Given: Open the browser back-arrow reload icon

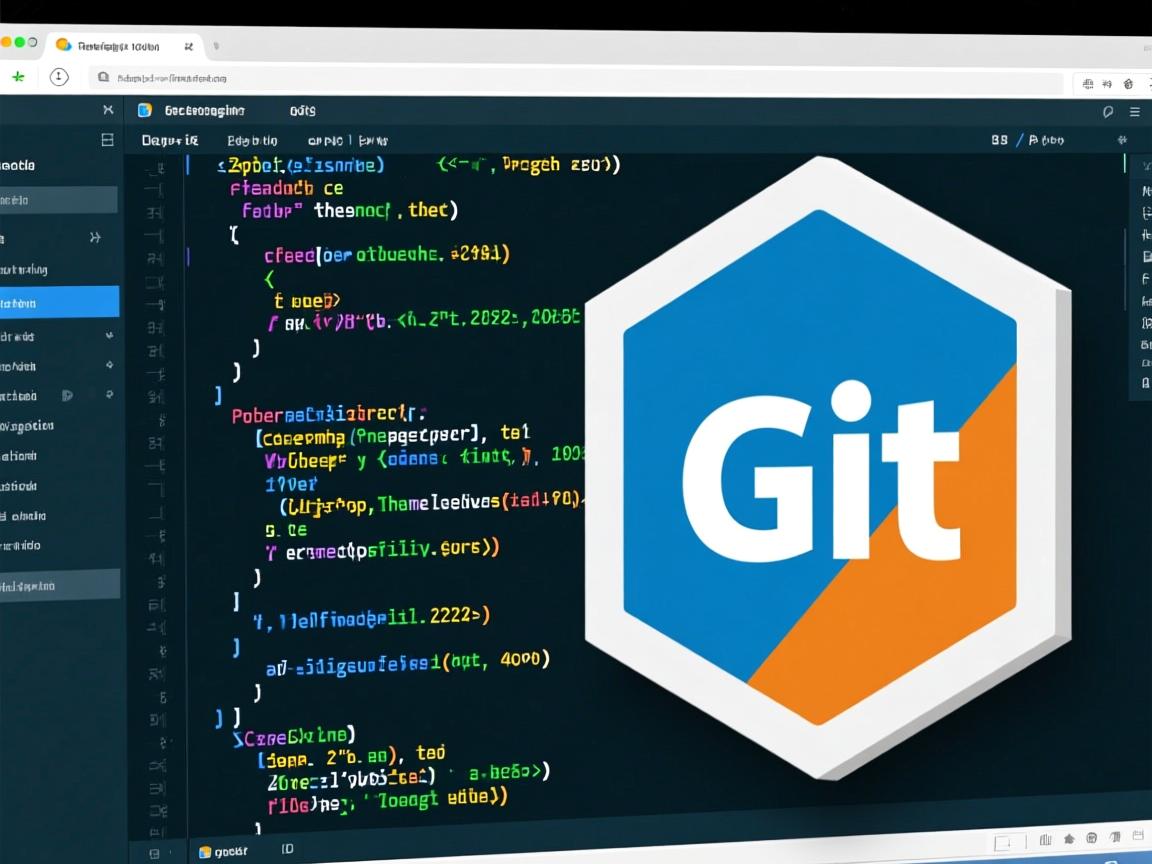Looking at the screenshot, I should 60,77.
